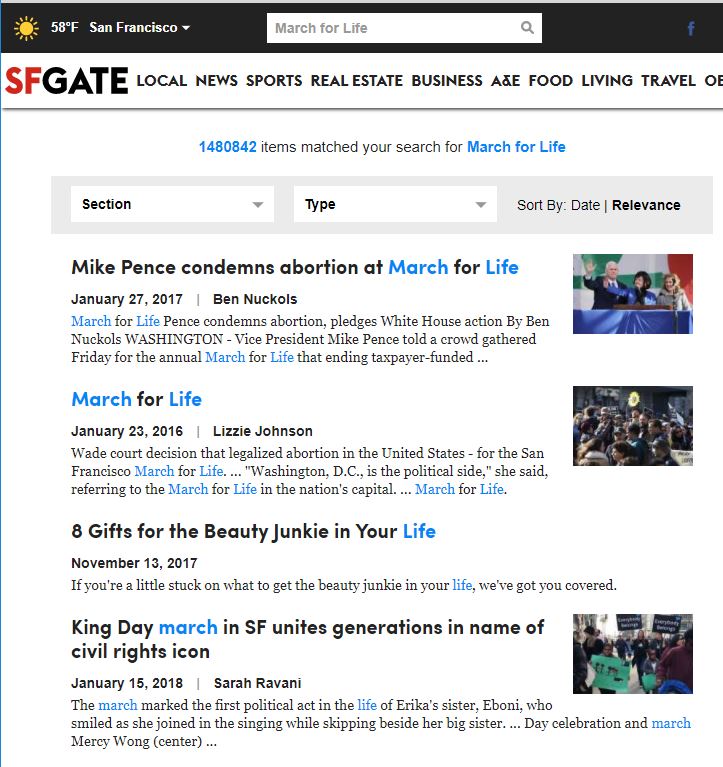The width and height of the screenshot is (723, 767).
Task: Expand the San Francisco location dropdown
Action: tap(139, 27)
